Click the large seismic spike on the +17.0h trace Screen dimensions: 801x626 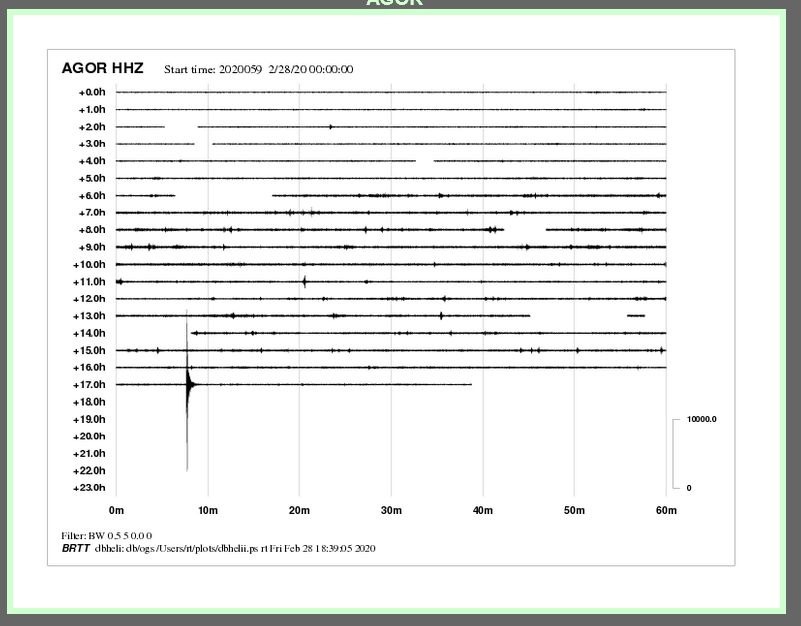[x=187, y=385]
